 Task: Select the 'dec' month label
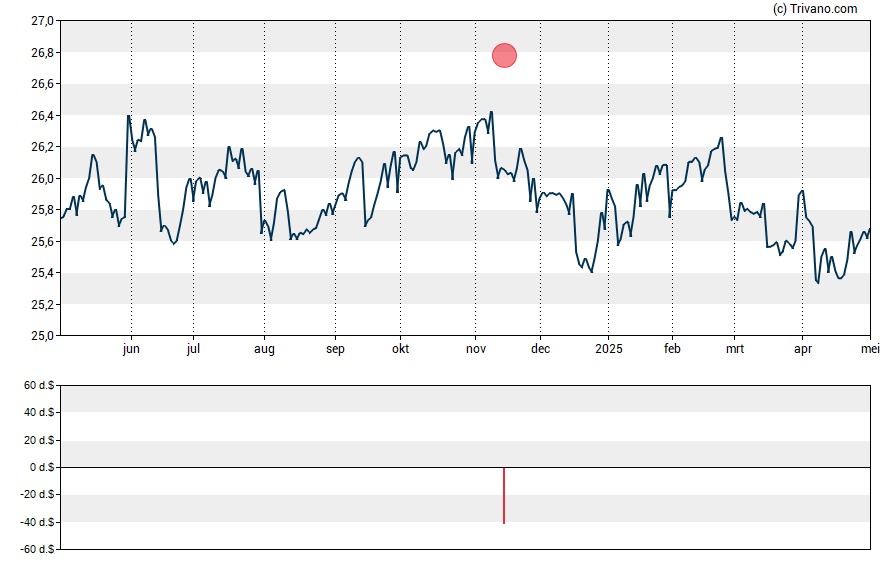point(540,349)
